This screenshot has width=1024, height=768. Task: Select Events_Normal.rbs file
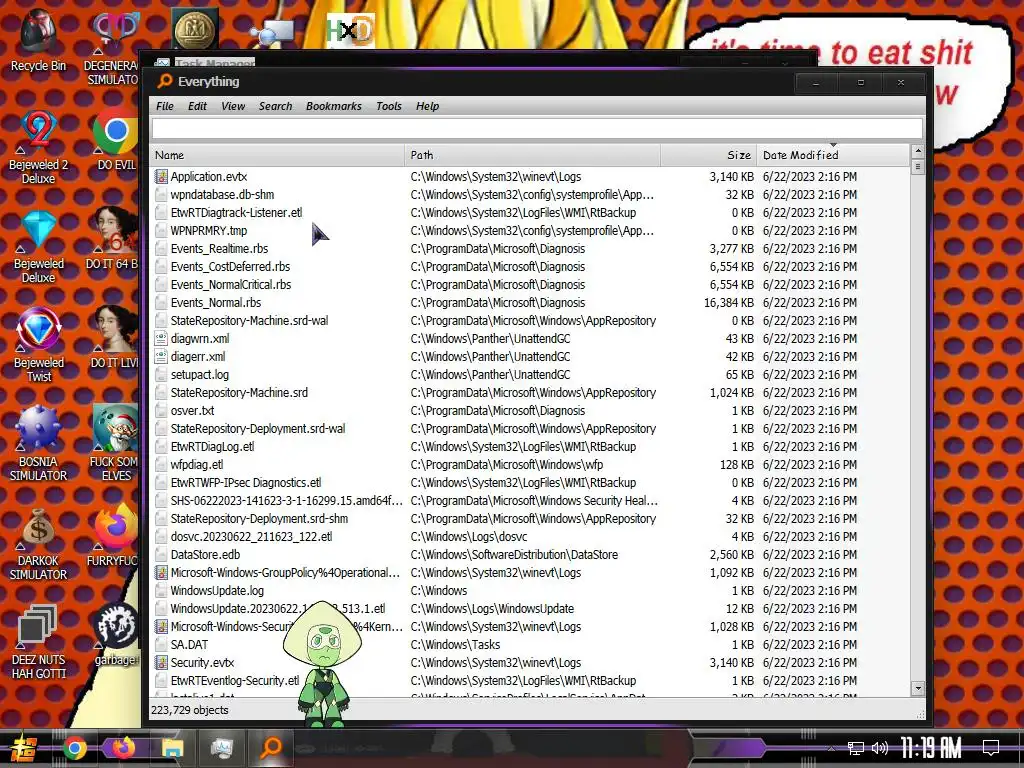pos(529,302)
